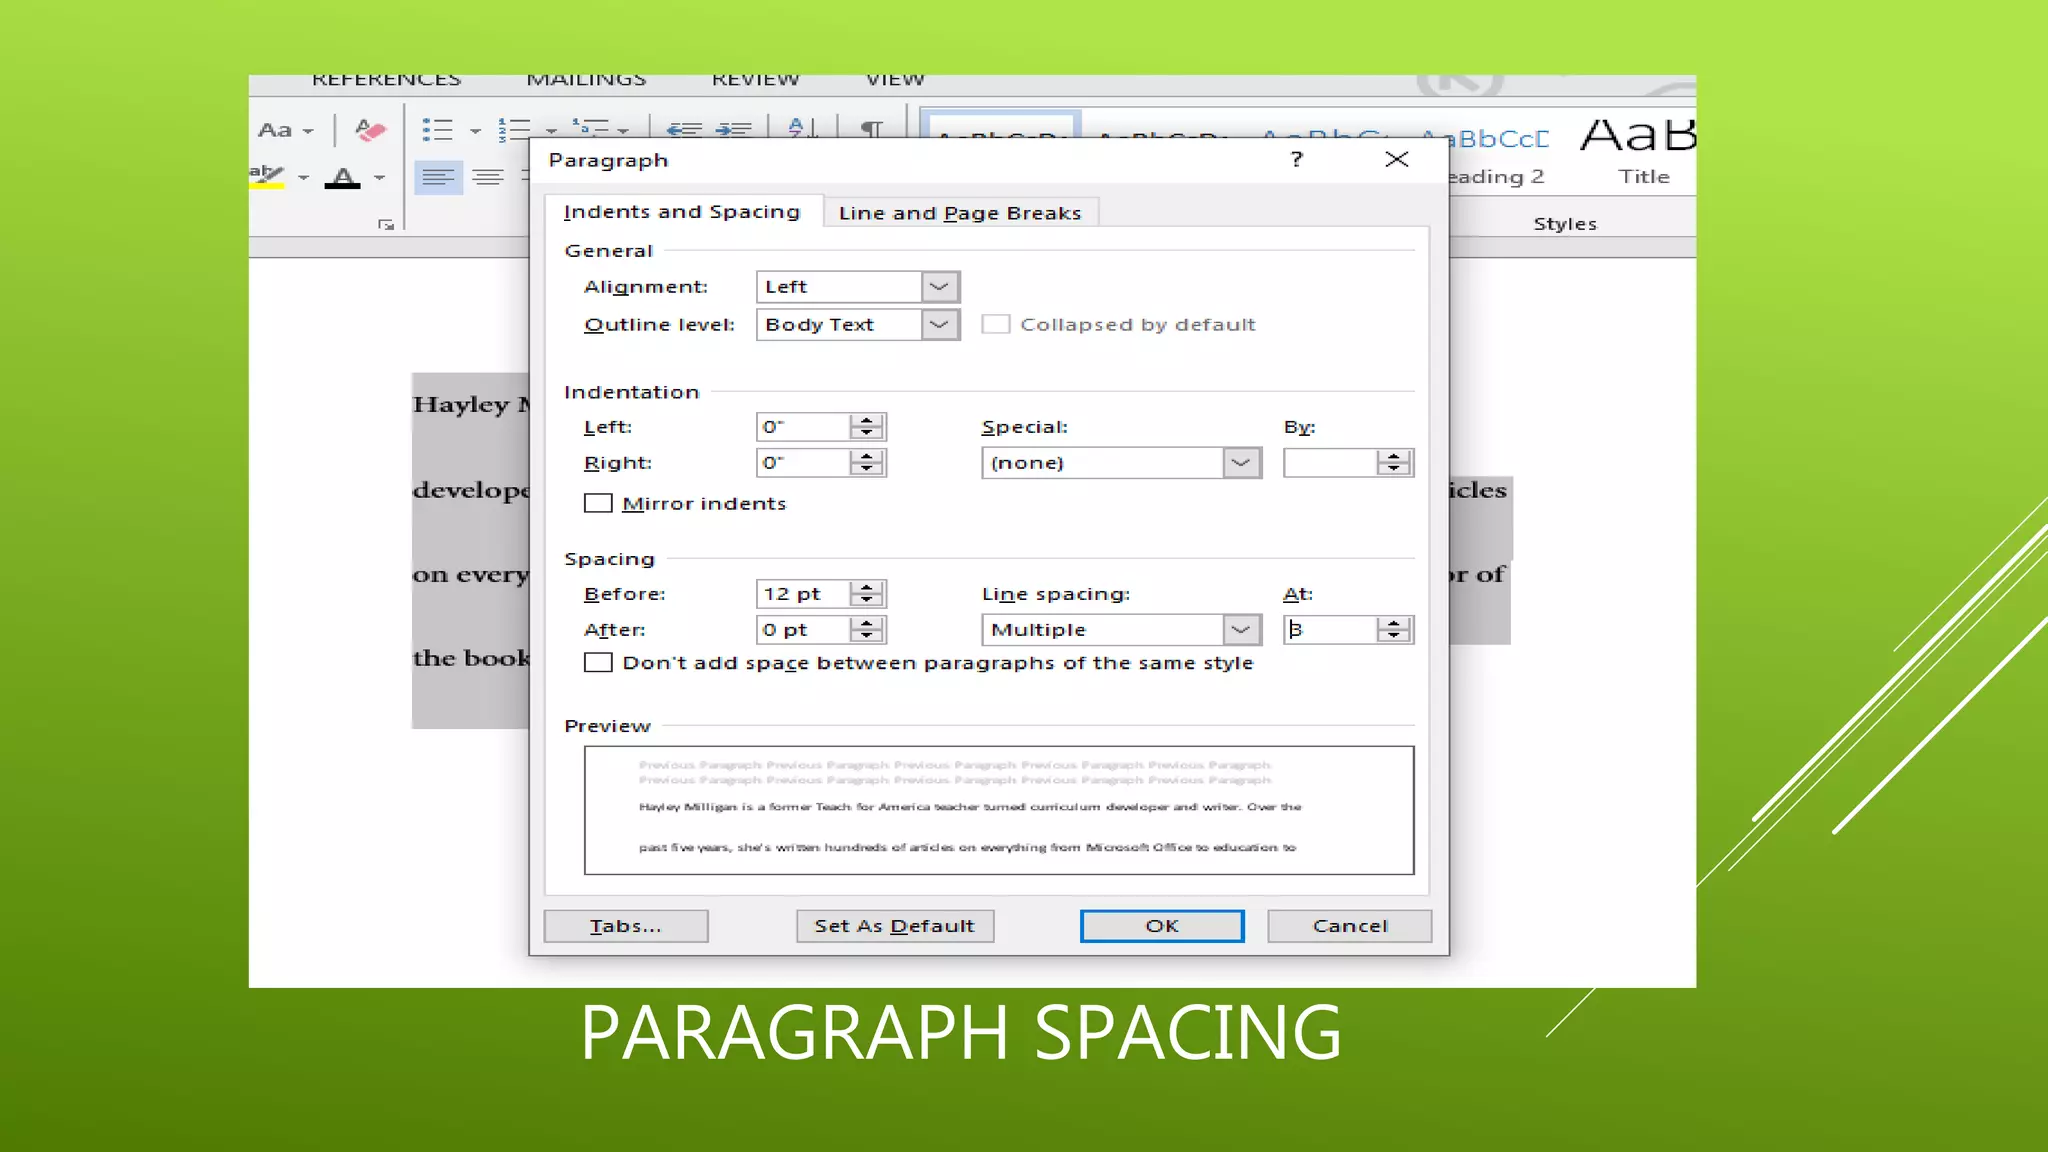Click the By value spinner arrows
Screen dimensions: 2048x1152
(1394, 463)
